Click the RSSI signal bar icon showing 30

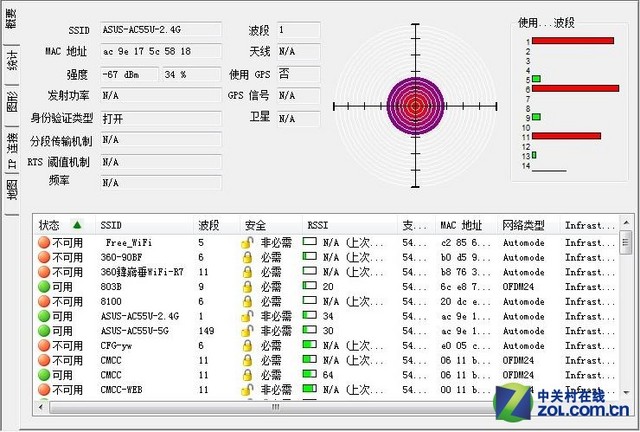pos(309,330)
